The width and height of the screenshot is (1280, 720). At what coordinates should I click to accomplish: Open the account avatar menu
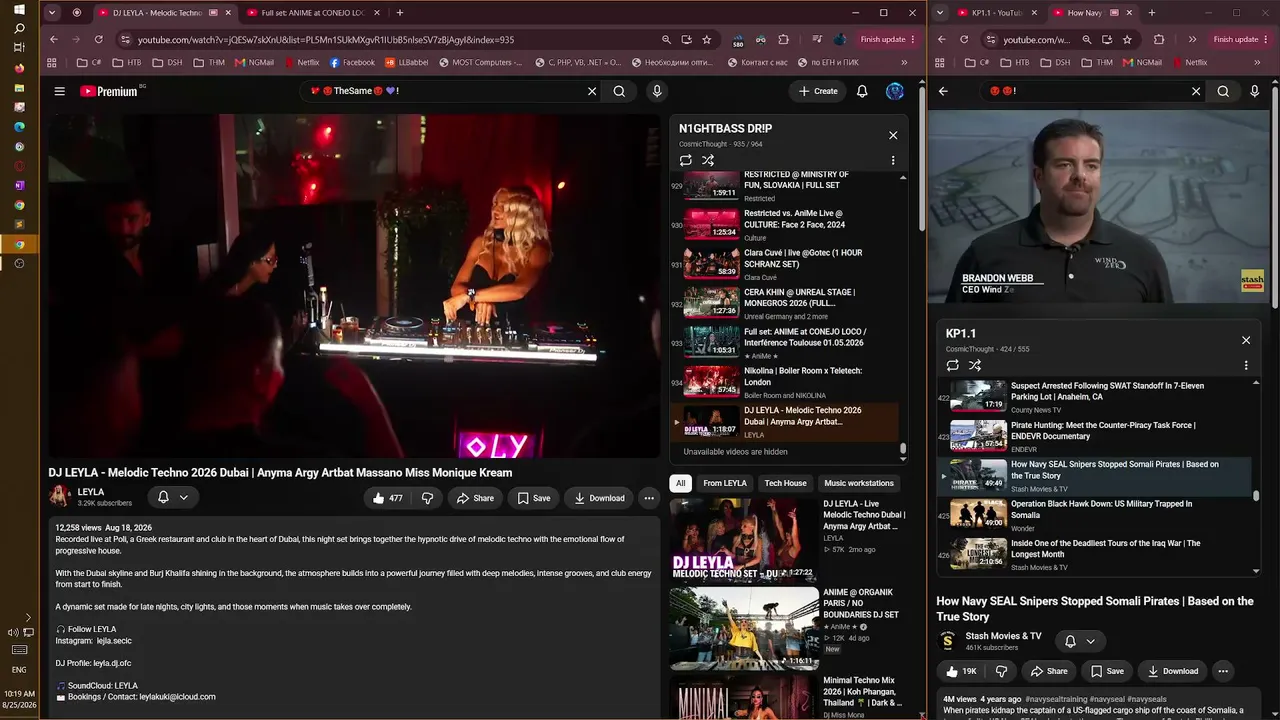pyautogui.click(x=895, y=91)
